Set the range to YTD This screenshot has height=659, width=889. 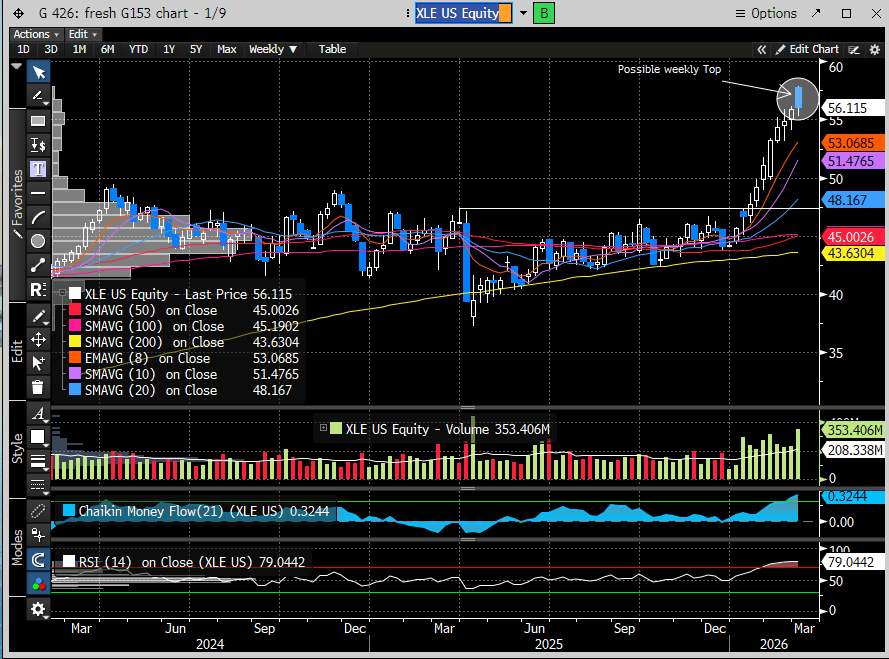point(139,49)
